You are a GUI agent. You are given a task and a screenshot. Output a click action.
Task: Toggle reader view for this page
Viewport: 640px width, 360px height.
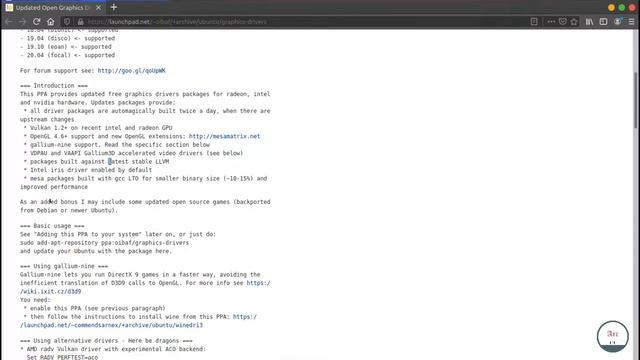coord(534,22)
